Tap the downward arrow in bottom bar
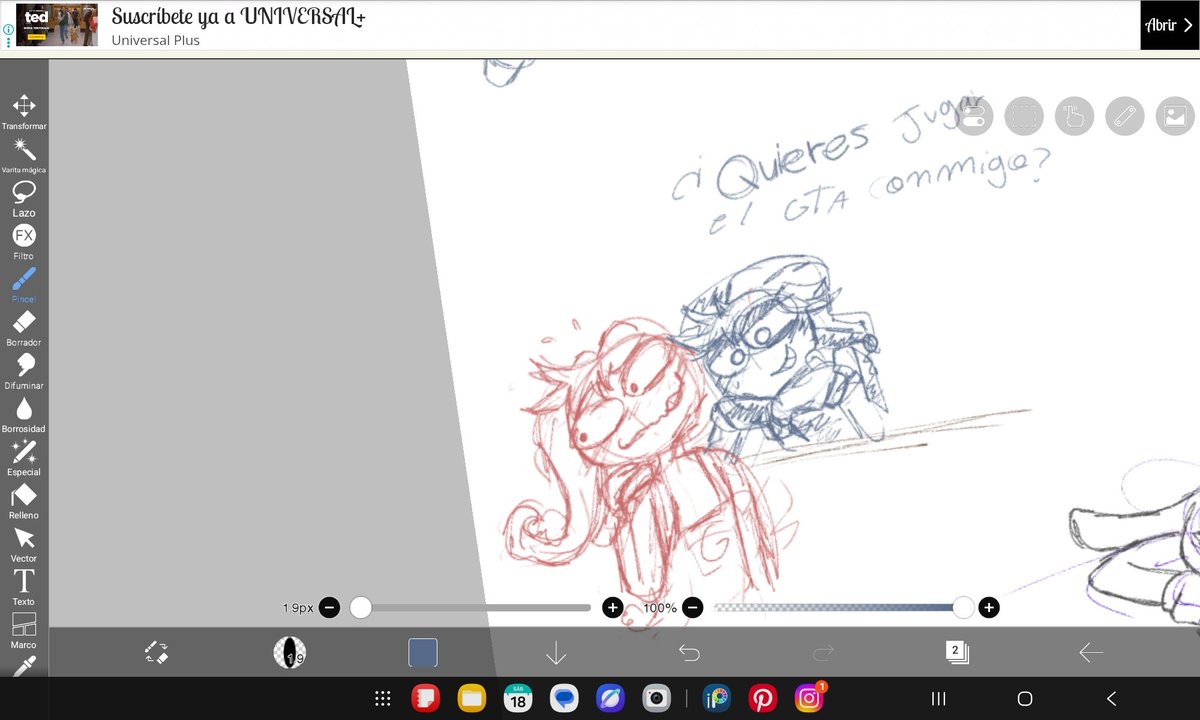Image resolution: width=1200 pixels, height=720 pixels. (x=556, y=653)
